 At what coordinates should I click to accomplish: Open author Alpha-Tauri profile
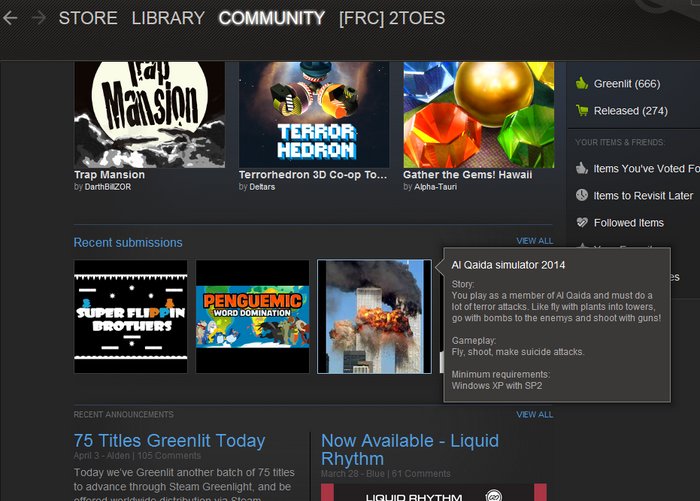click(x=435, y=187)
